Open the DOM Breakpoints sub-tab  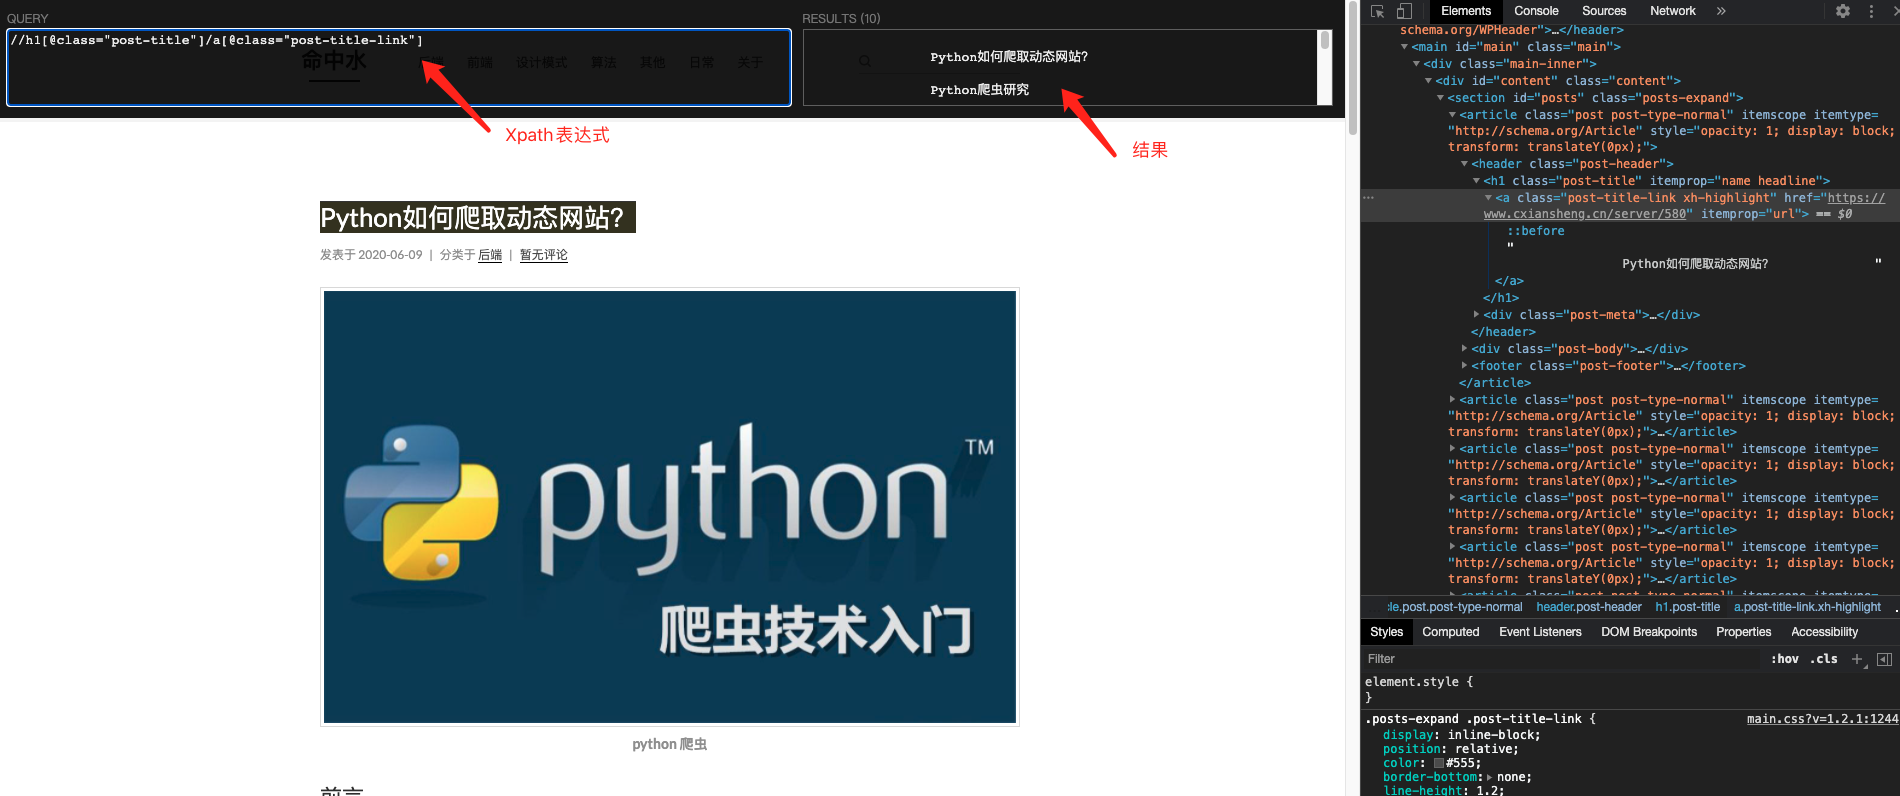1649,632
